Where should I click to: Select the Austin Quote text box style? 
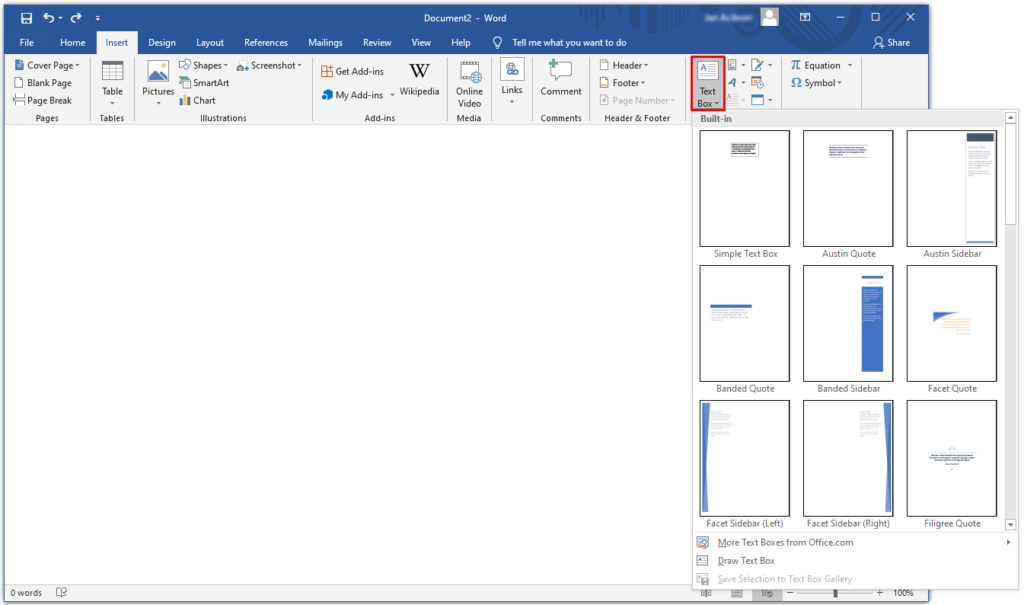point(848,188)
